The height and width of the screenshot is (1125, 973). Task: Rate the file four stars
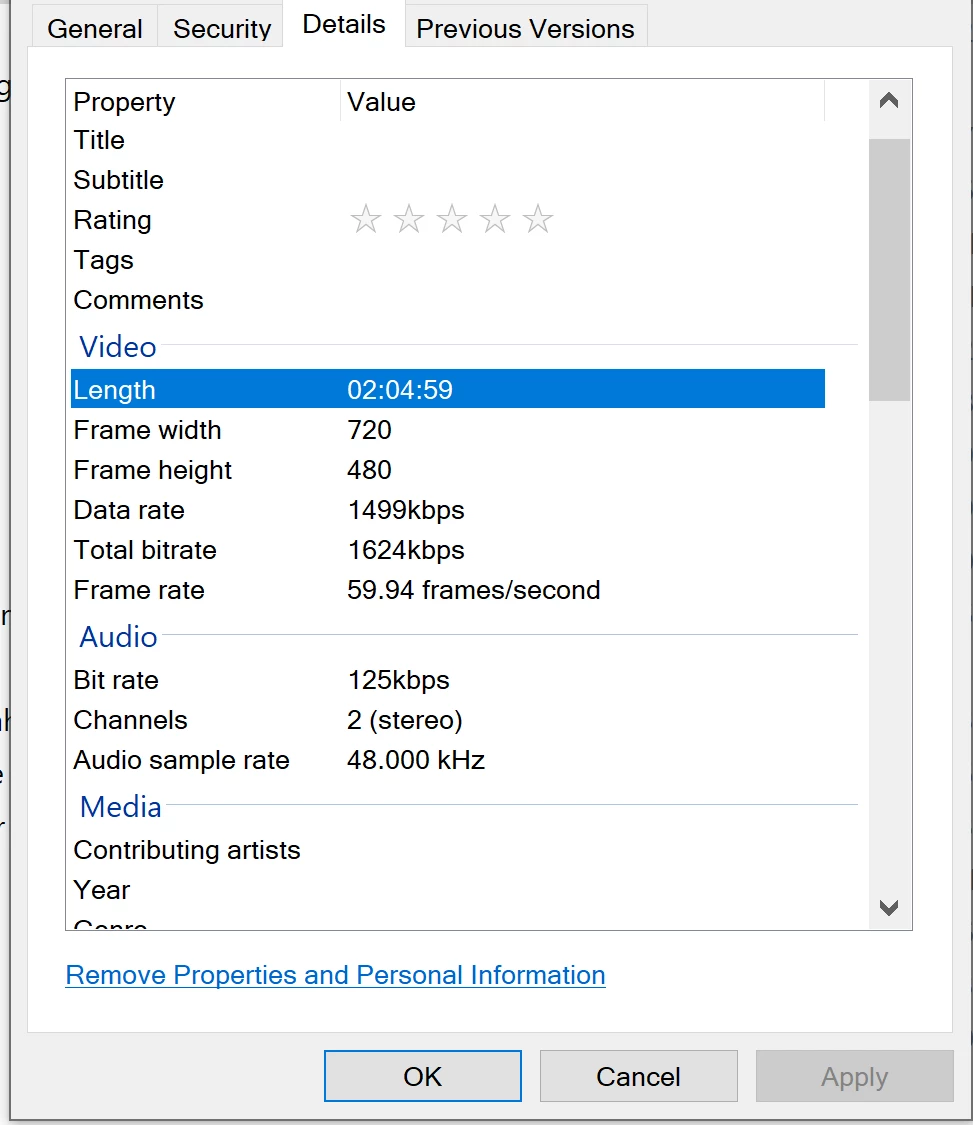495,219
